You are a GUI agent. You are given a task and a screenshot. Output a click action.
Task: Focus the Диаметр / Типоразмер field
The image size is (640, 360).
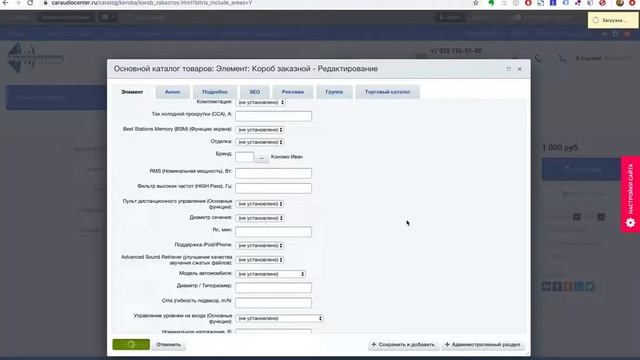point(273,288)
